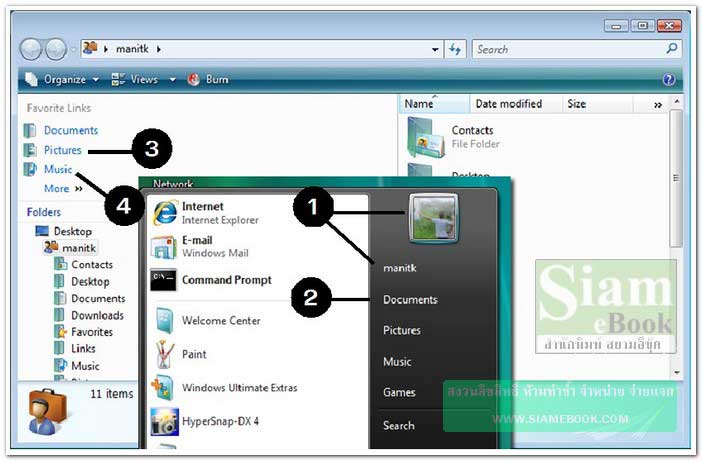The width and height of the screenshot is (702, 461).
Task: Sort files by the Name column header
Action: click(434, 103)
